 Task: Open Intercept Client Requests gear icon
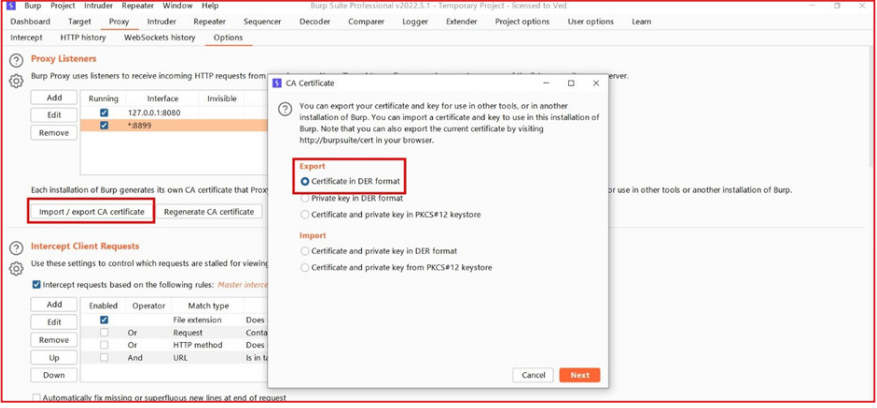pyautogui.click(x=16, y=269)
